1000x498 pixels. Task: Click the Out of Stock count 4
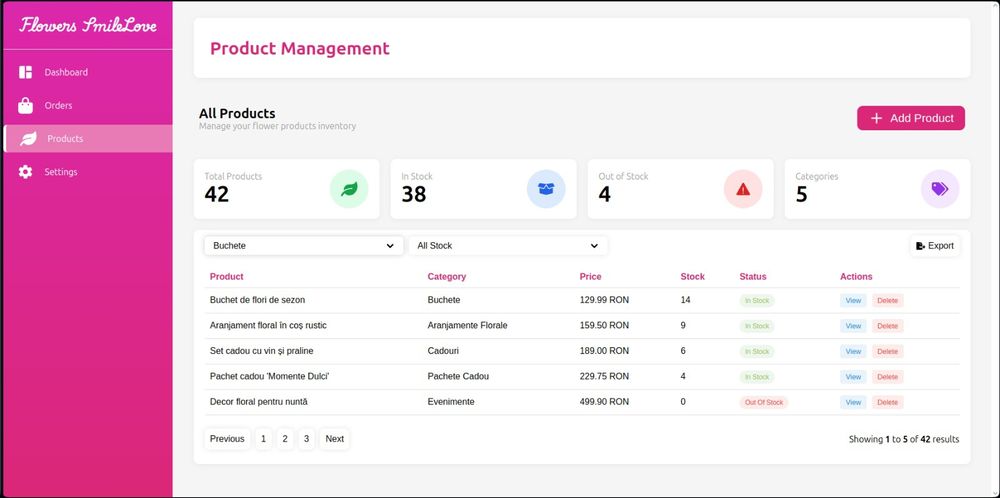tap(605, 194)
